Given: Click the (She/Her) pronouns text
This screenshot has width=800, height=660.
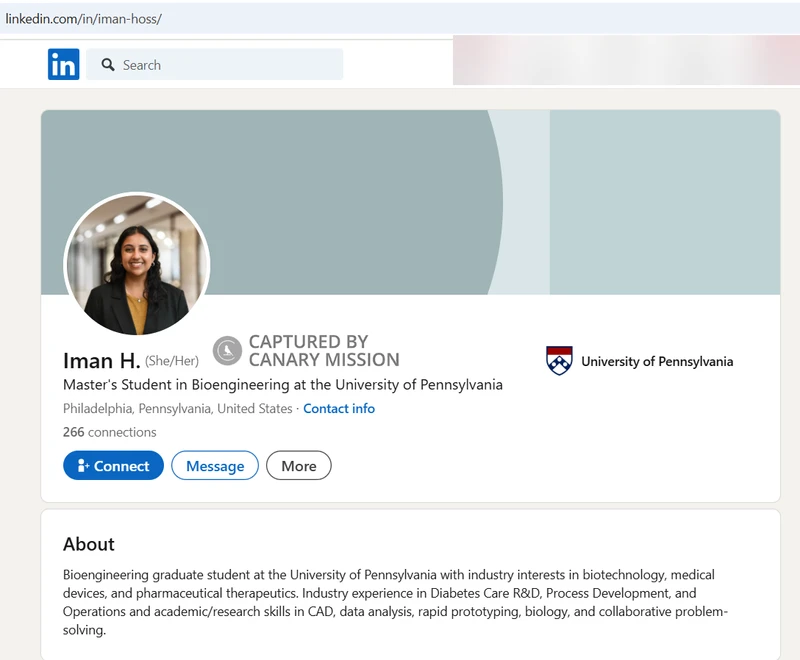Looking at the screenshot, I should pos(172,361).
